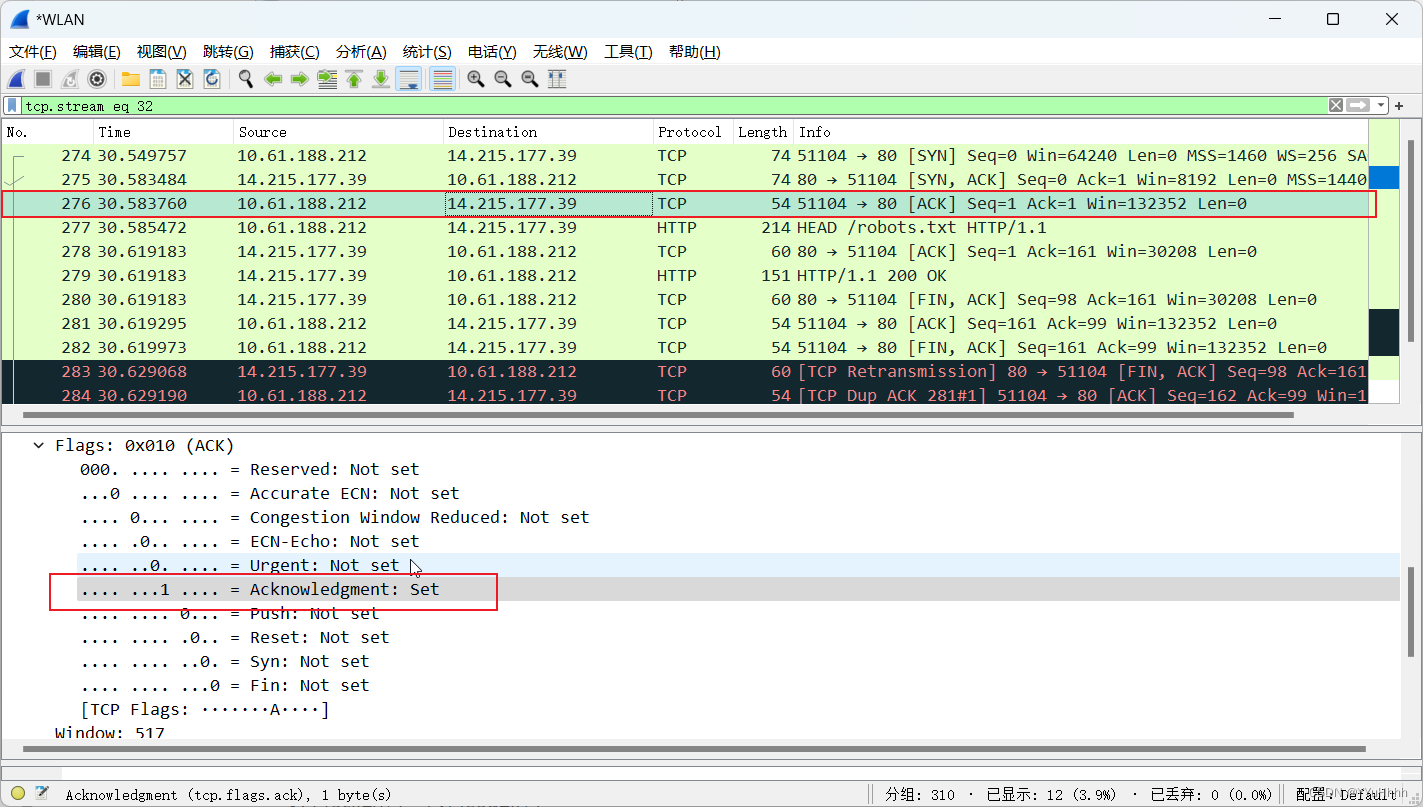
Task: Open the 无线(W) menu
Action: point(560,52)
